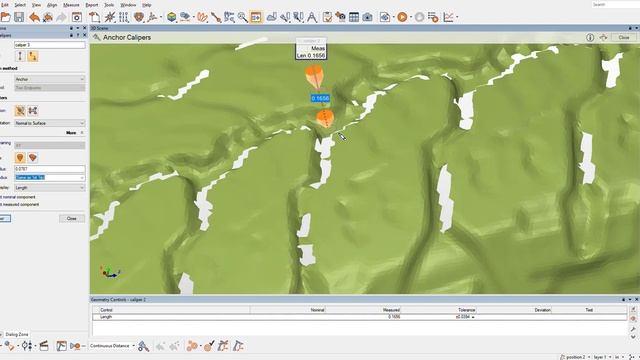Viewport: 640px width, 360px height.
Task: Open the highlighted tolerance combo box
Action: (49, 178)
